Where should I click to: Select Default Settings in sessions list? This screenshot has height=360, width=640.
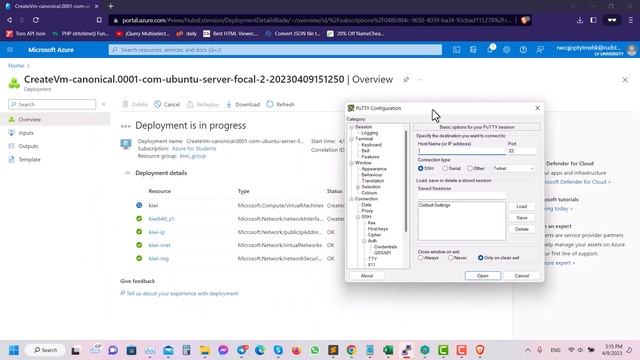tap(435, 205)
